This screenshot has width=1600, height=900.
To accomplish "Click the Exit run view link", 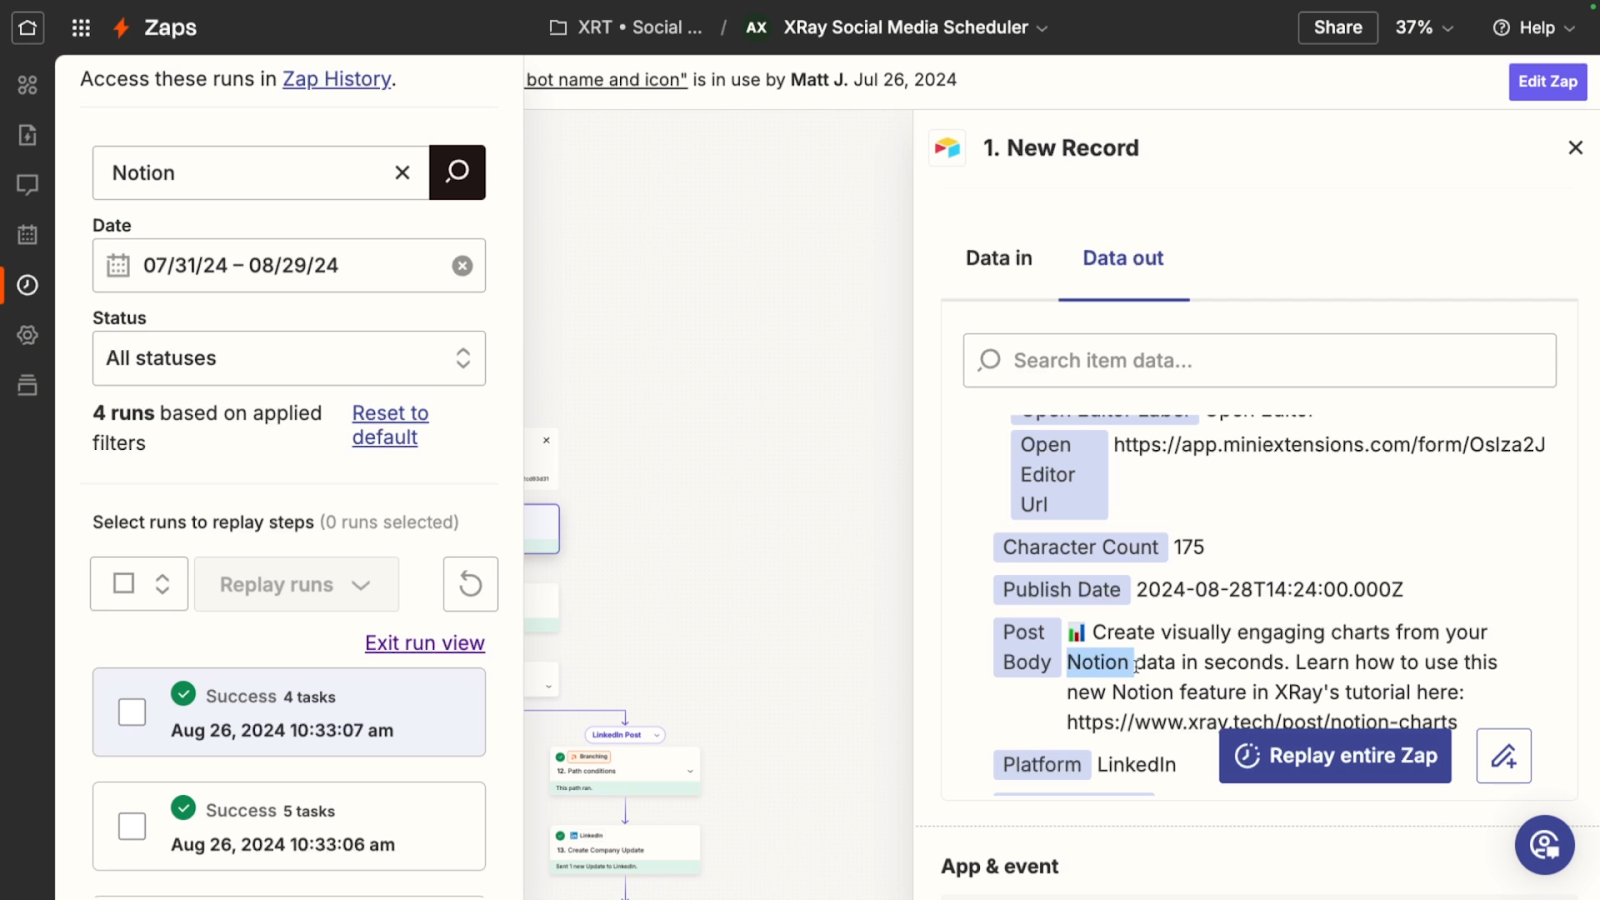I will (425, 643).
